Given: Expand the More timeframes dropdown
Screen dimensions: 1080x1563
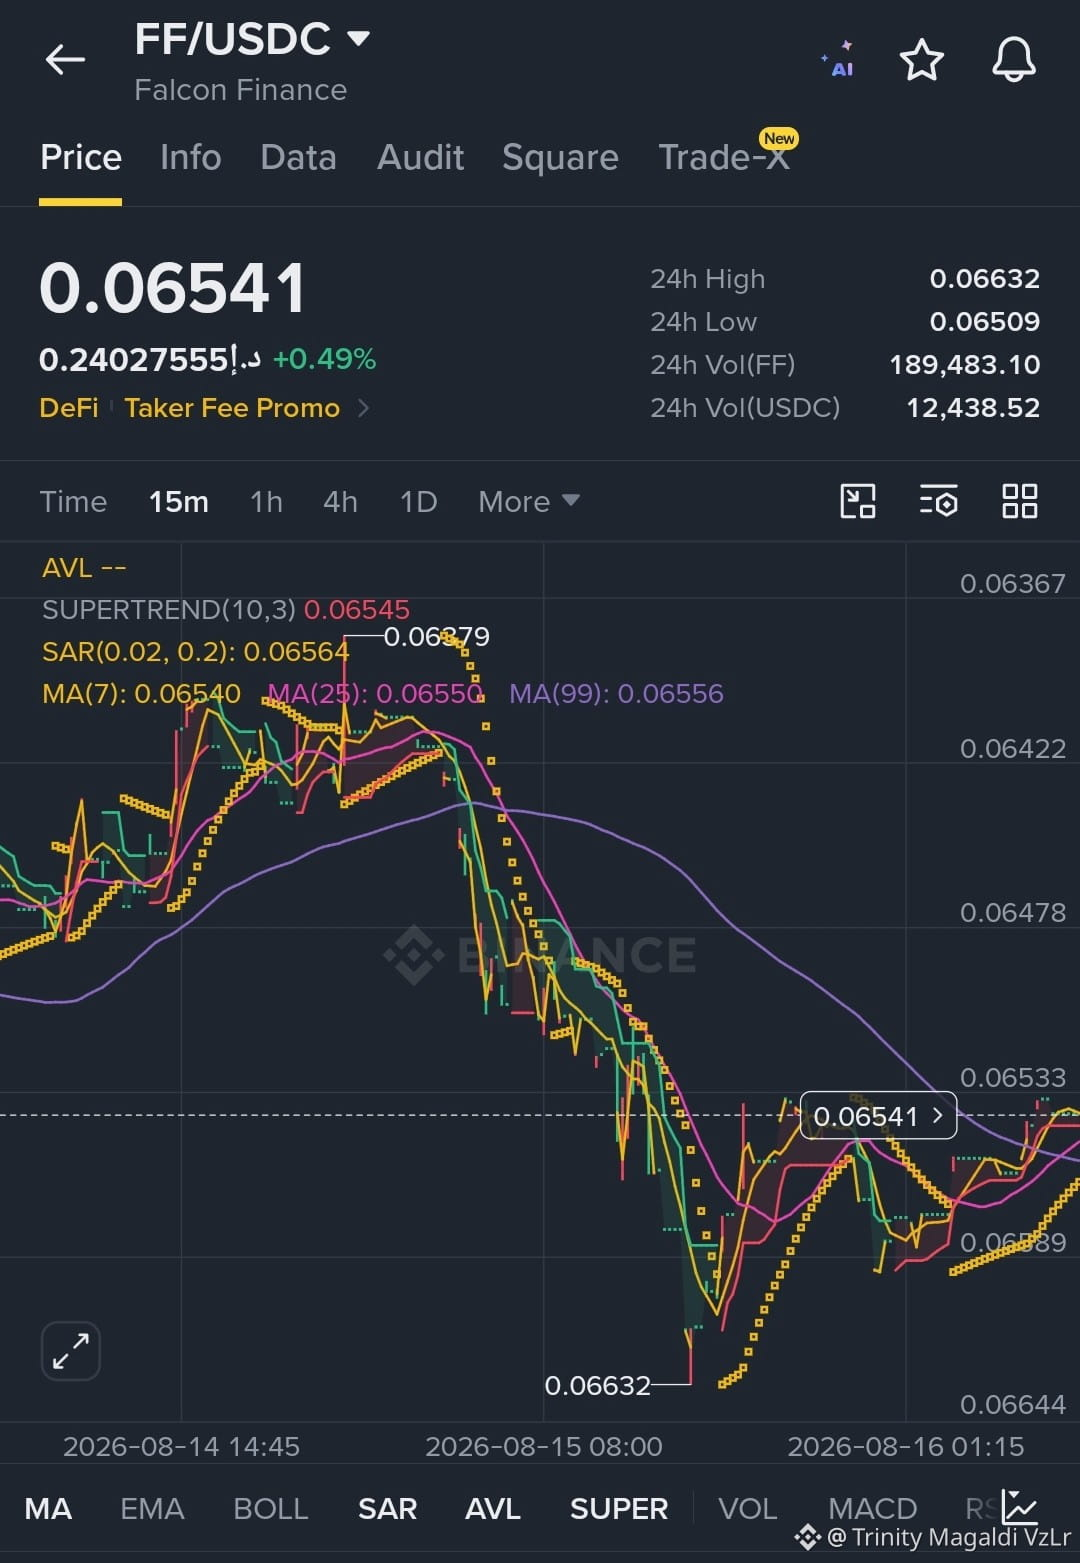Looking at the screenshot, I should tap(528, 501).
